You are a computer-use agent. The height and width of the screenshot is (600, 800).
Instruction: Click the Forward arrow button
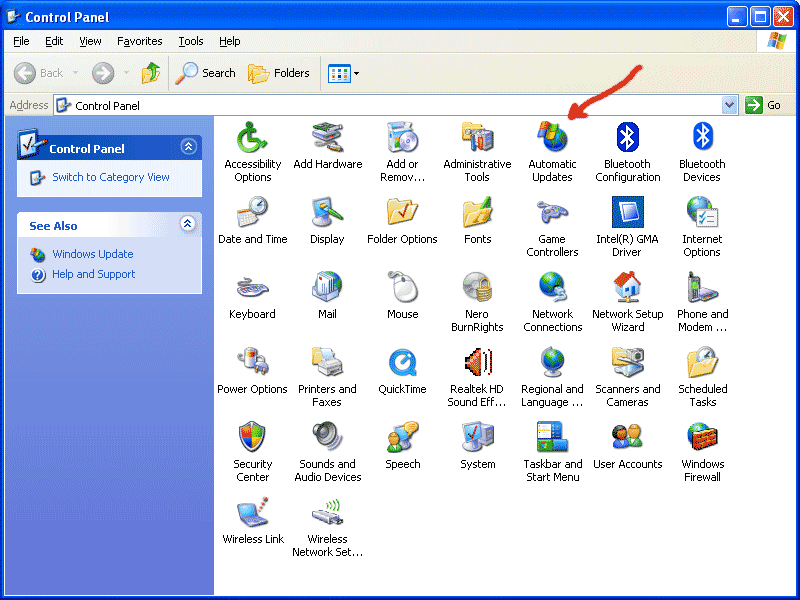click(x=103, y=73)
